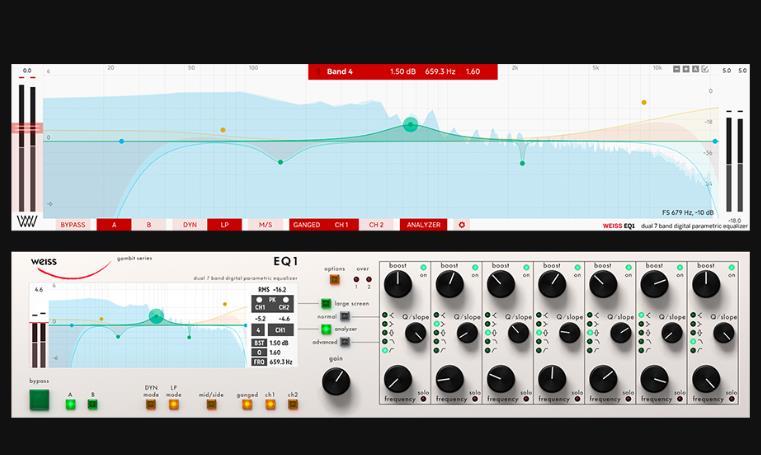The height and width of the screenshot is (455, 761).
Task: Open the gear settings in large screen bar
Action: (x=462, y=225)
